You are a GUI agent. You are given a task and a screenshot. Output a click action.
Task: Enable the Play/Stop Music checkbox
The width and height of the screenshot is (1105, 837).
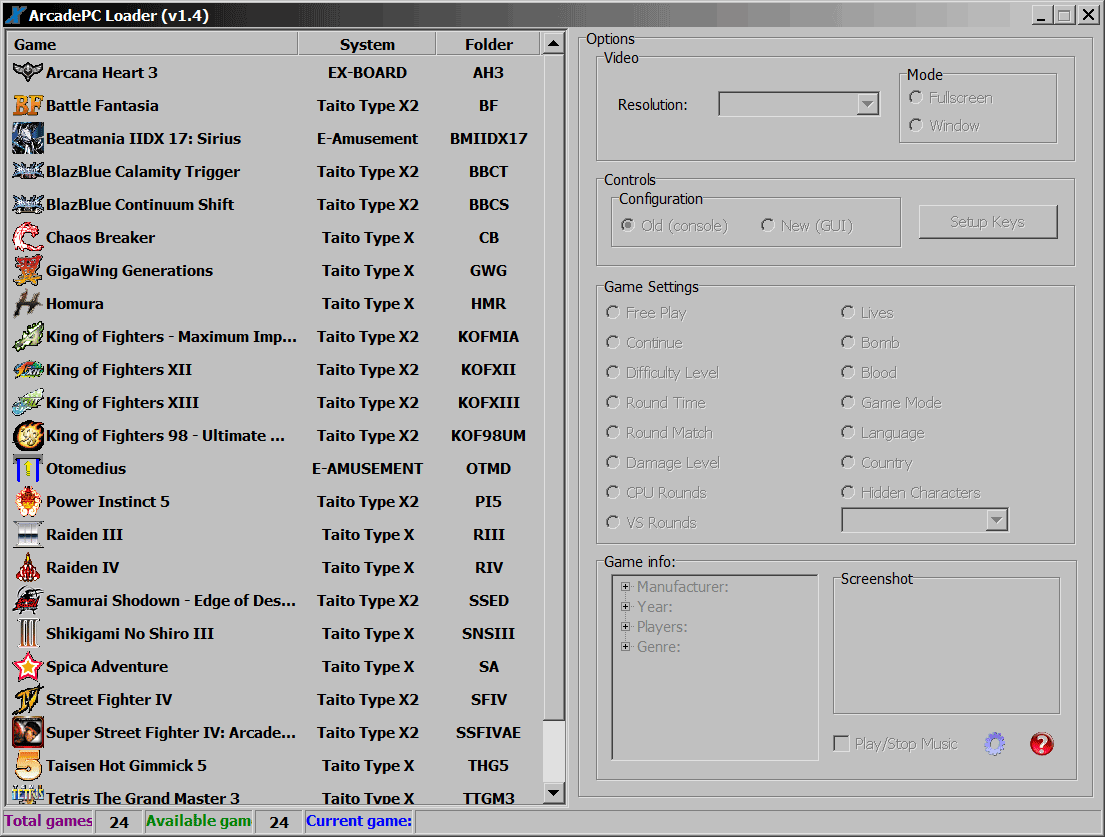842,744
